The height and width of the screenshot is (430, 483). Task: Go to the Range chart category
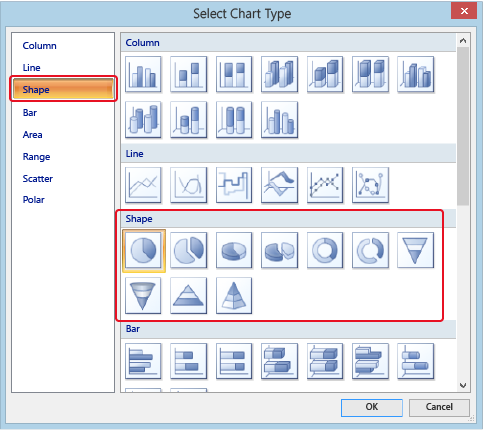(x=36, y=157)
